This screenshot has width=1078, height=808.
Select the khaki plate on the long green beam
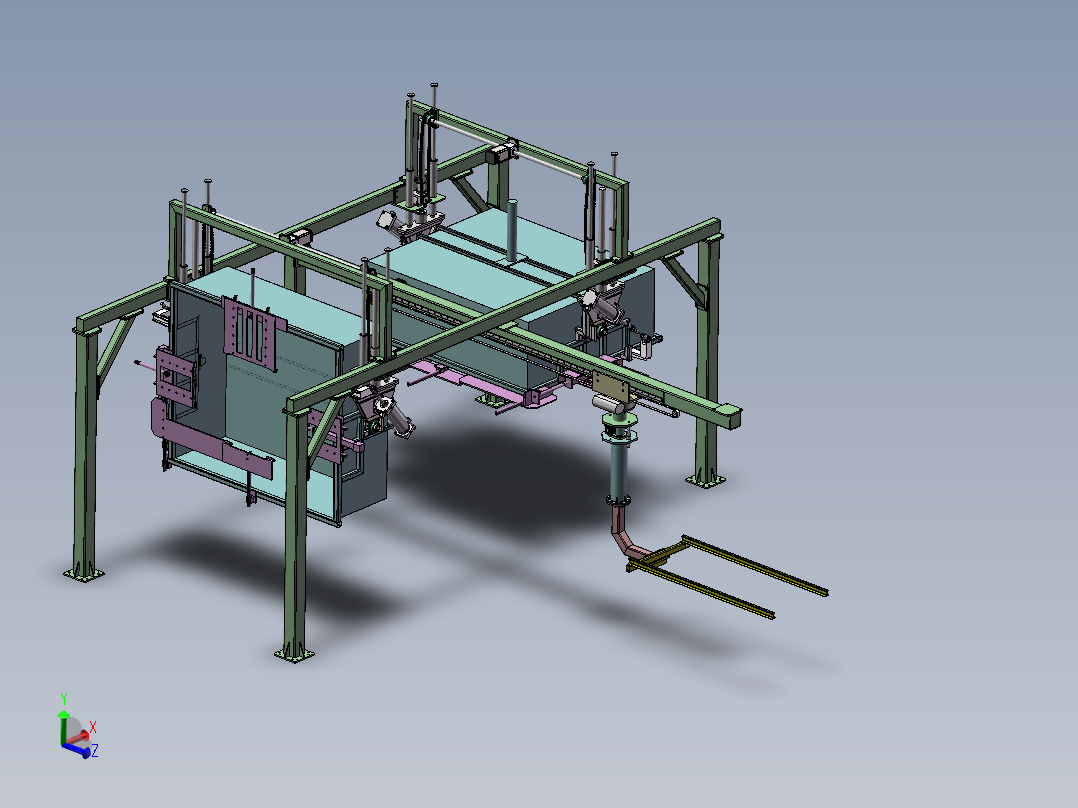pyautogui.click(x=610, y=387)
